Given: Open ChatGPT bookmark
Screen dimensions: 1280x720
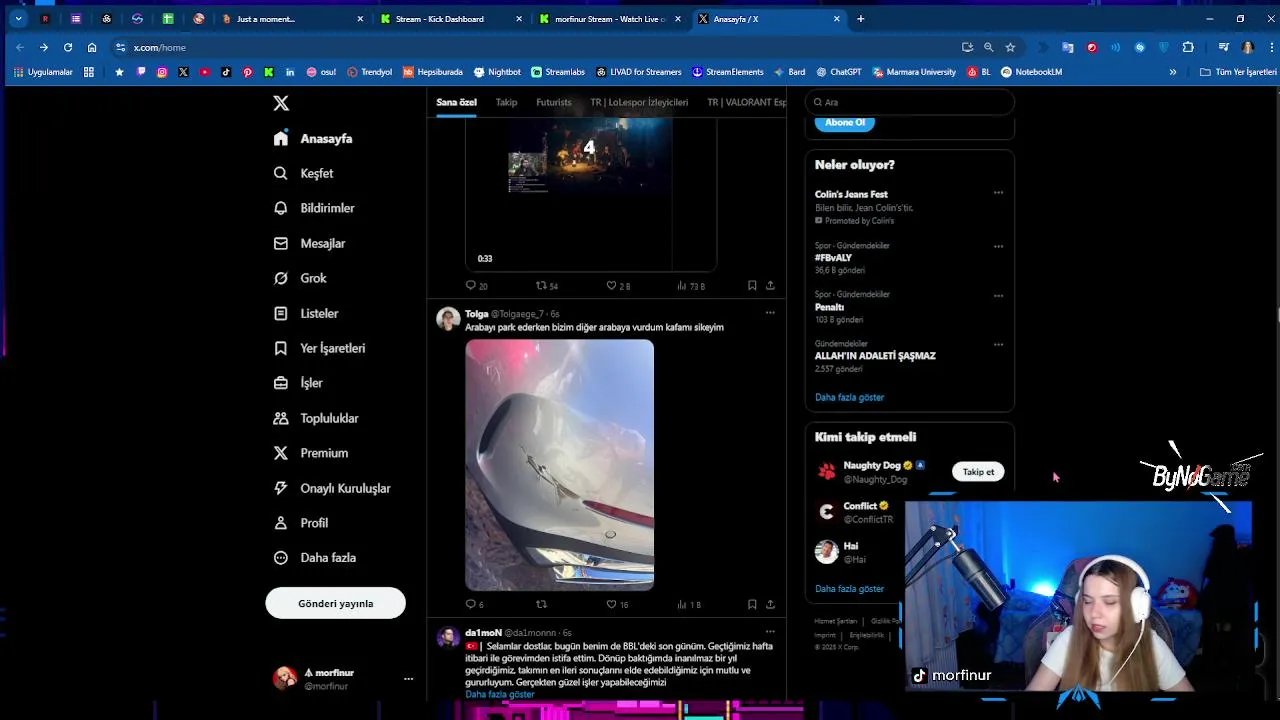Looking at the screenshot, I should (x=839, y=72).
